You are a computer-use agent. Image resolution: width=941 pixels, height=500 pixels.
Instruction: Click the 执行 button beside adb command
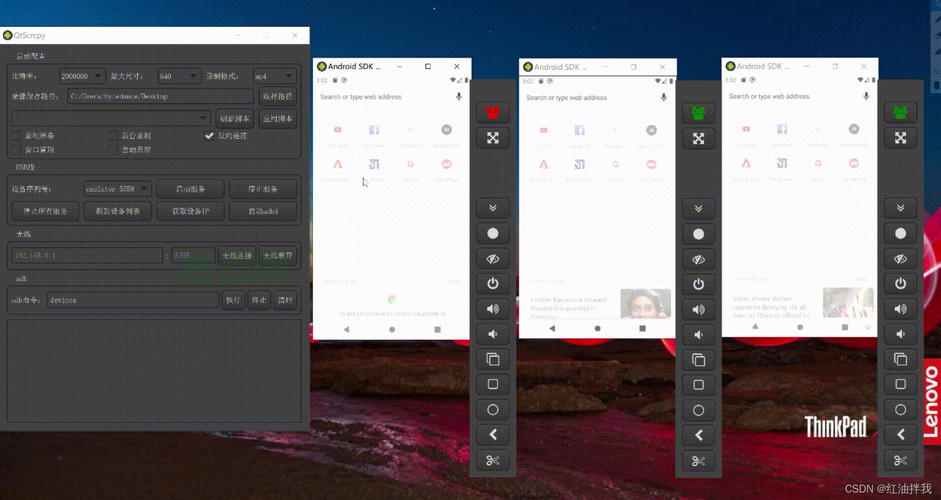[x=232, y=300]
